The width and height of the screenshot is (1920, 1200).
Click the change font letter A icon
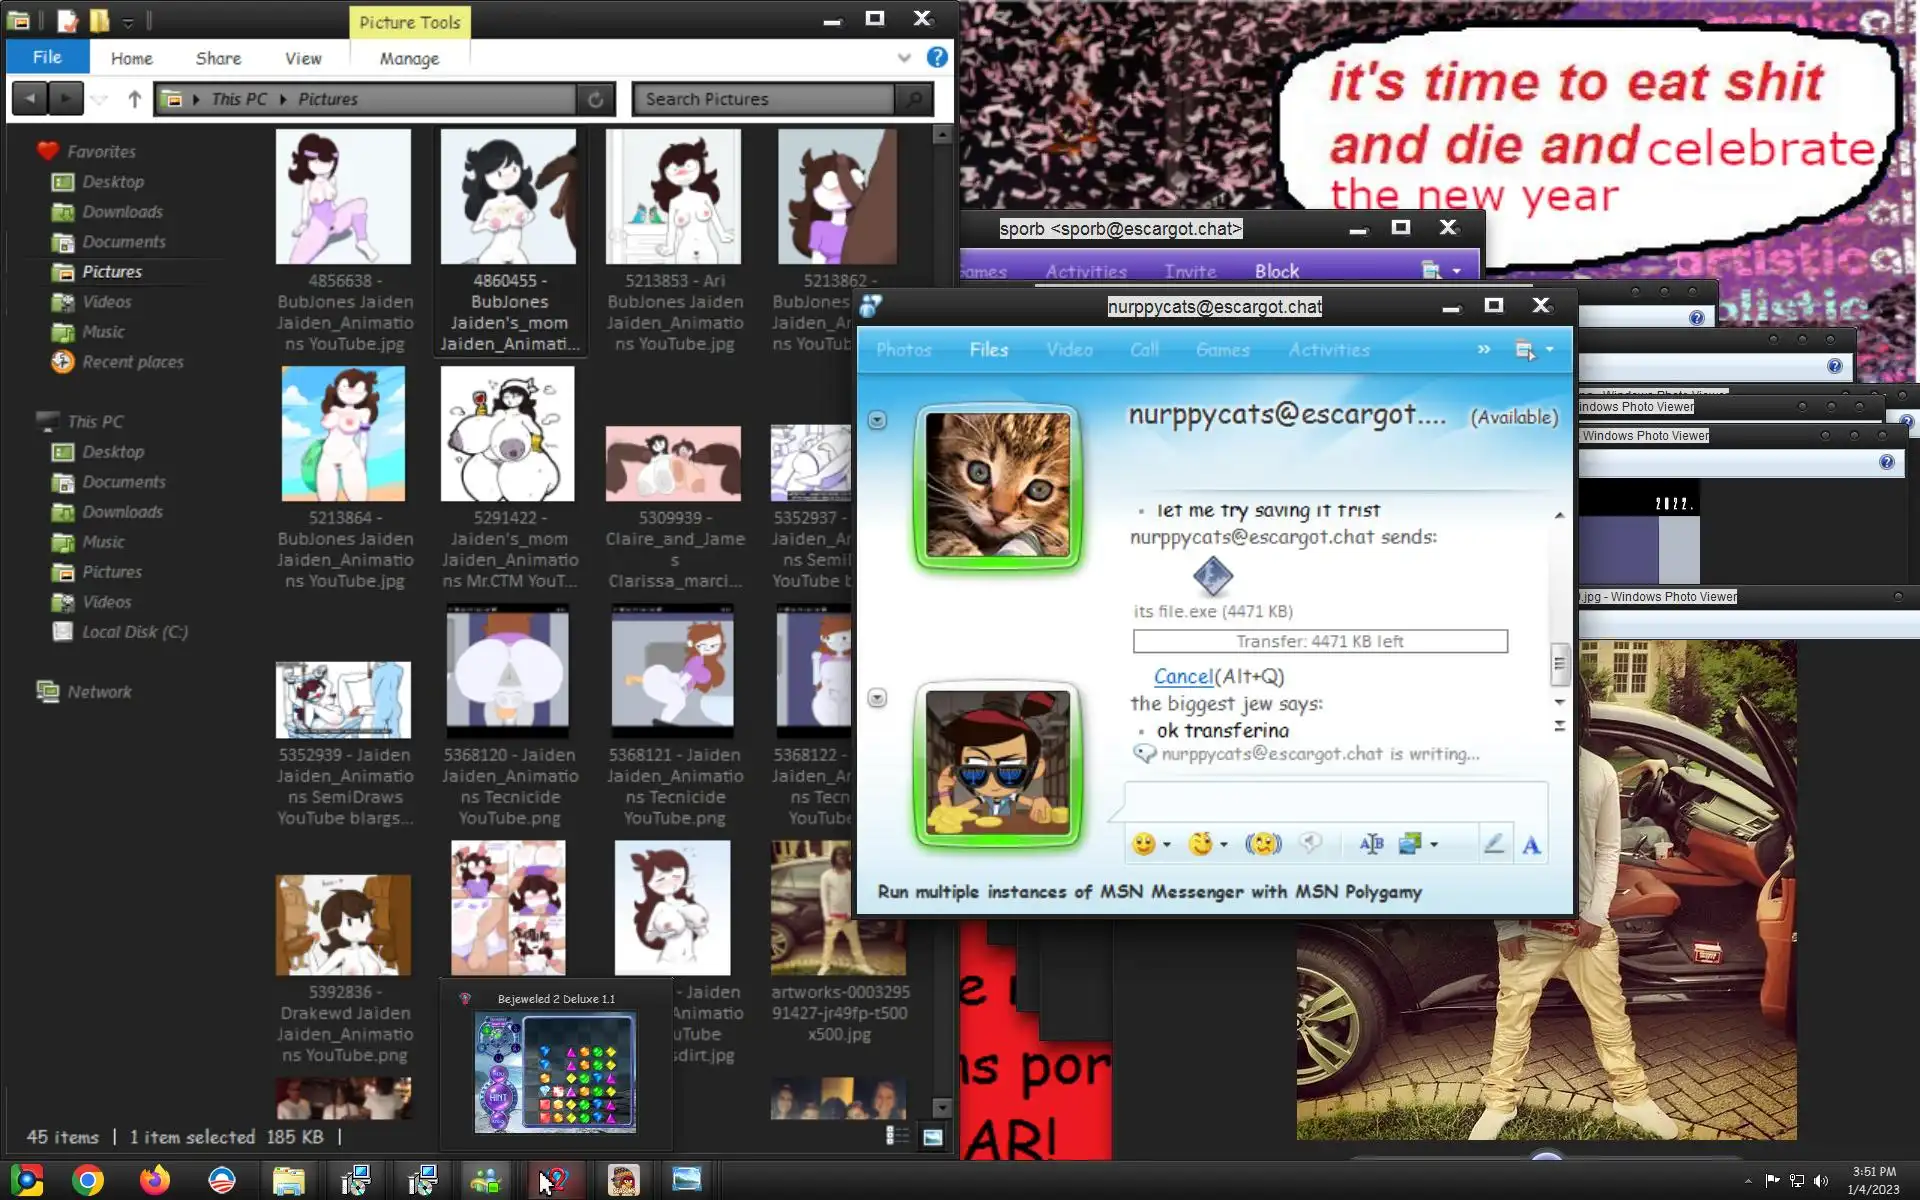coord(1531,846)
